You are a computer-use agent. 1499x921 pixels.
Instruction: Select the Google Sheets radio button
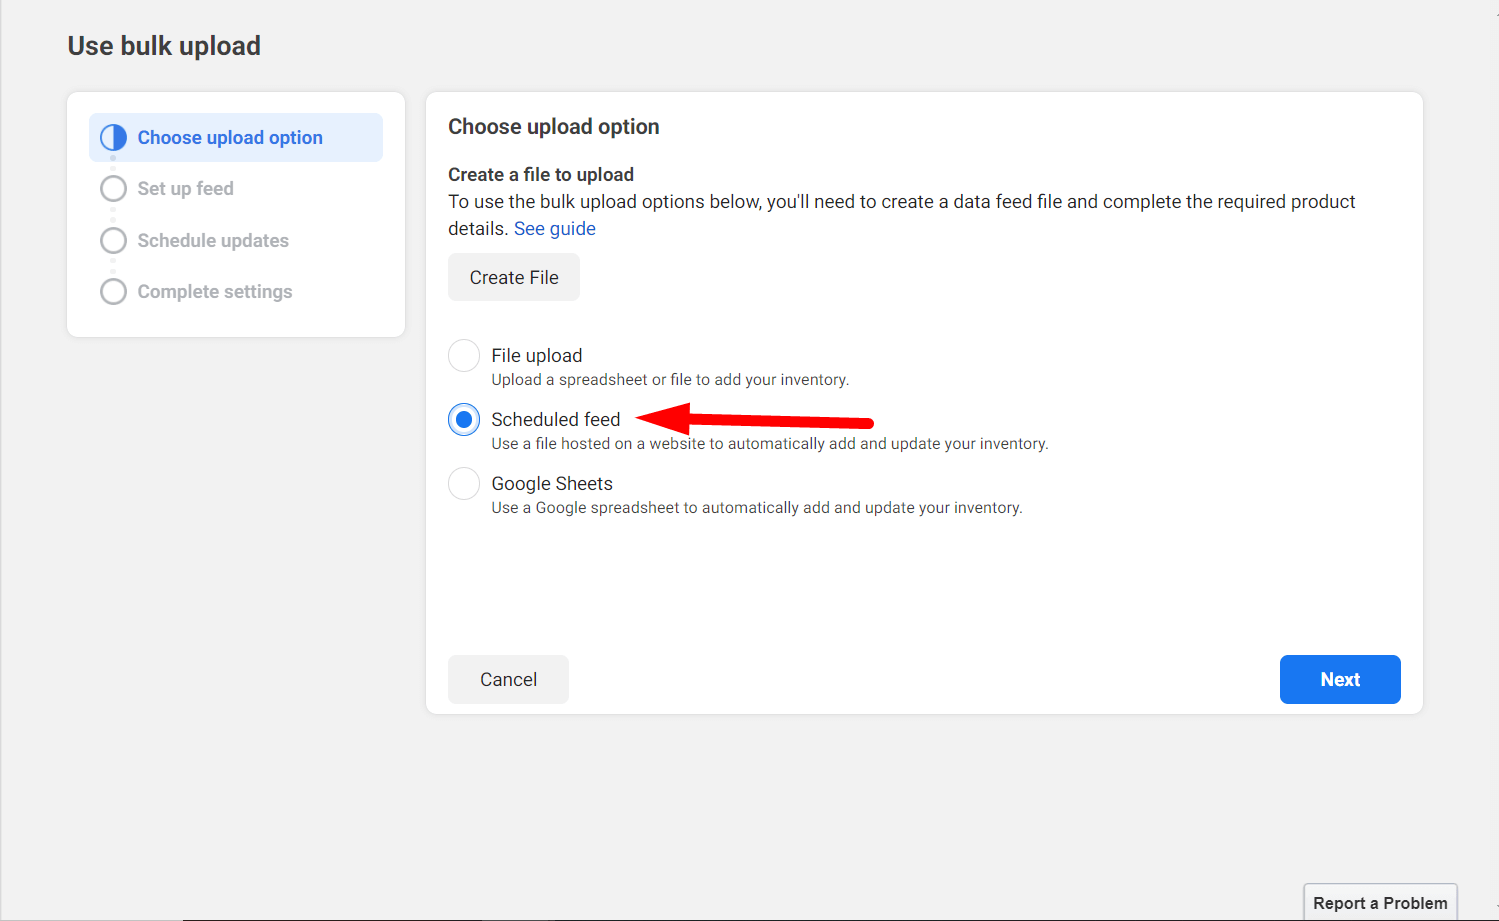pos(464,483)
